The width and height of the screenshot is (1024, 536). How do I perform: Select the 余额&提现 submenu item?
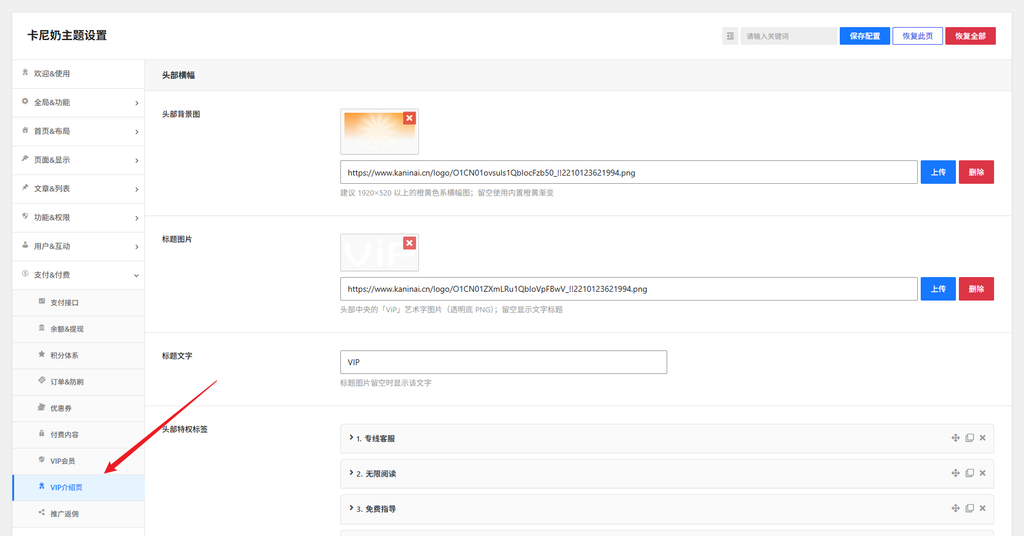(78, 329)
